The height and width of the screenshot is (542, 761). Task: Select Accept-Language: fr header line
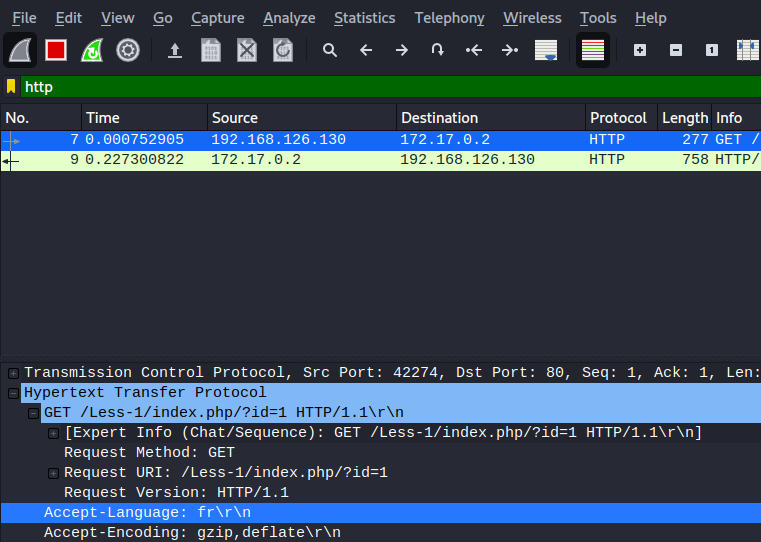point(380,513)
